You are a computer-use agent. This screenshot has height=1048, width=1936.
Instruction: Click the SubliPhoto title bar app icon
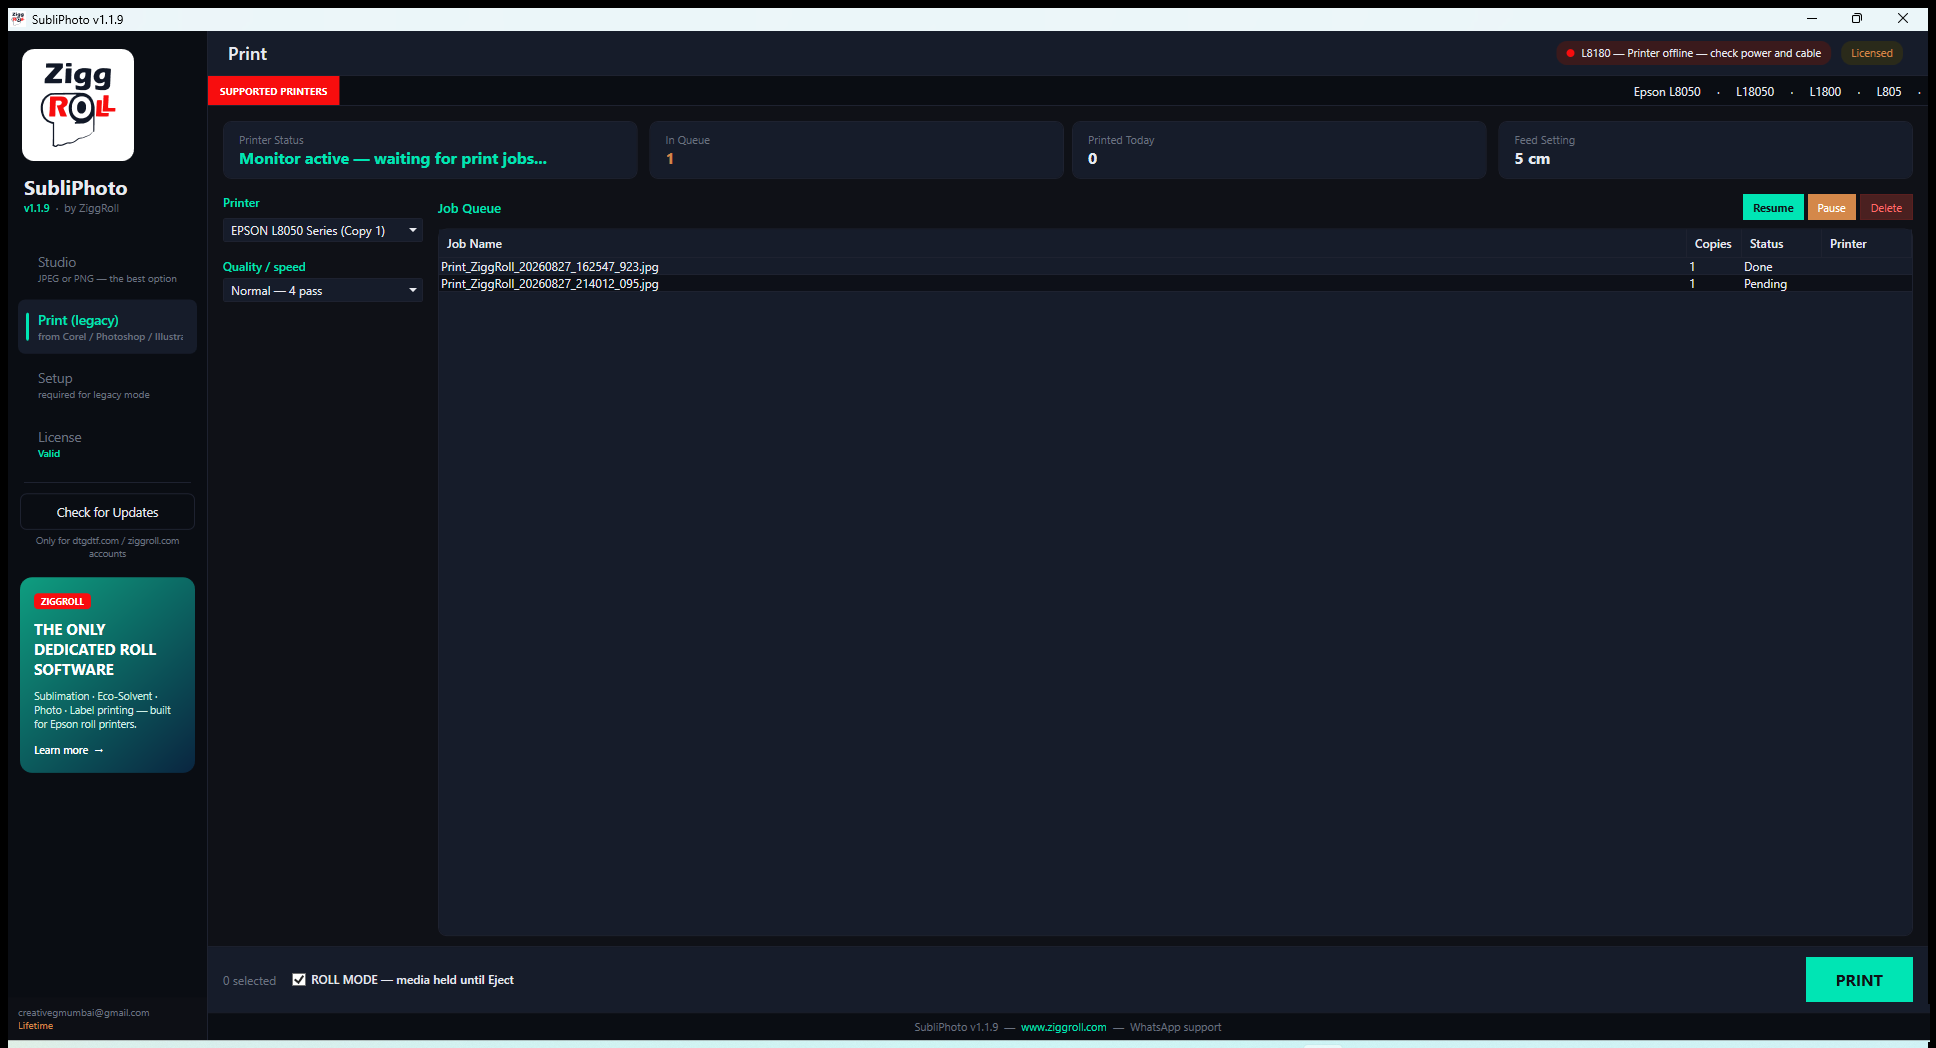pos(18,19)
